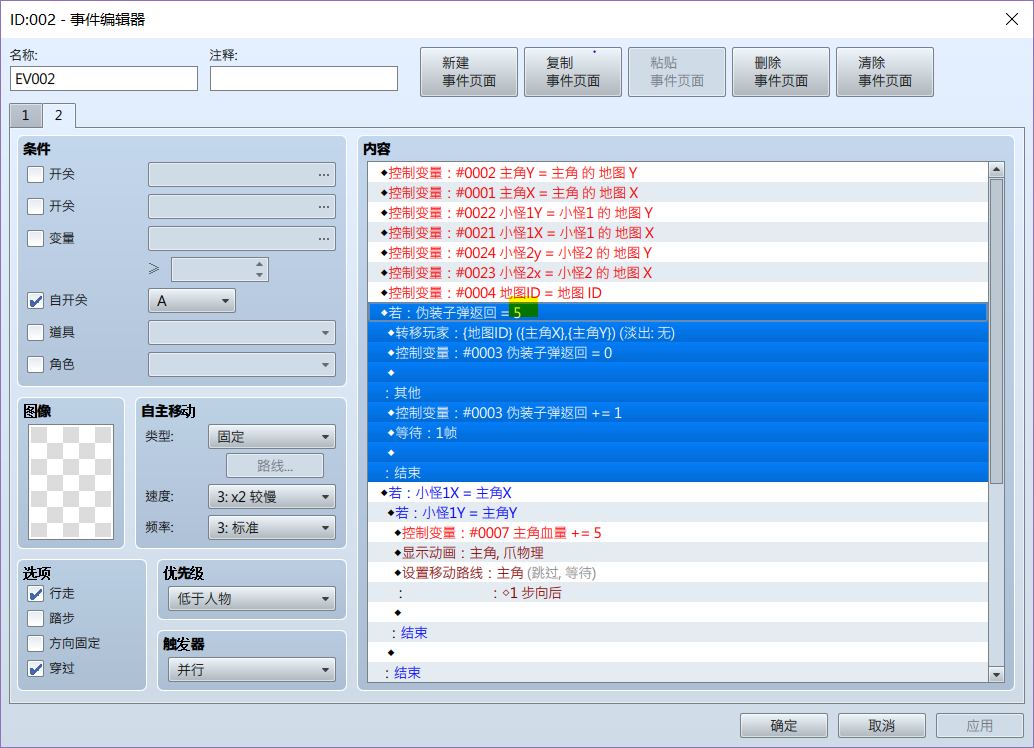Open second 开关 condition picker ellipsis
This screenshot has width=1034, height=748.
[x=323, y=206]
